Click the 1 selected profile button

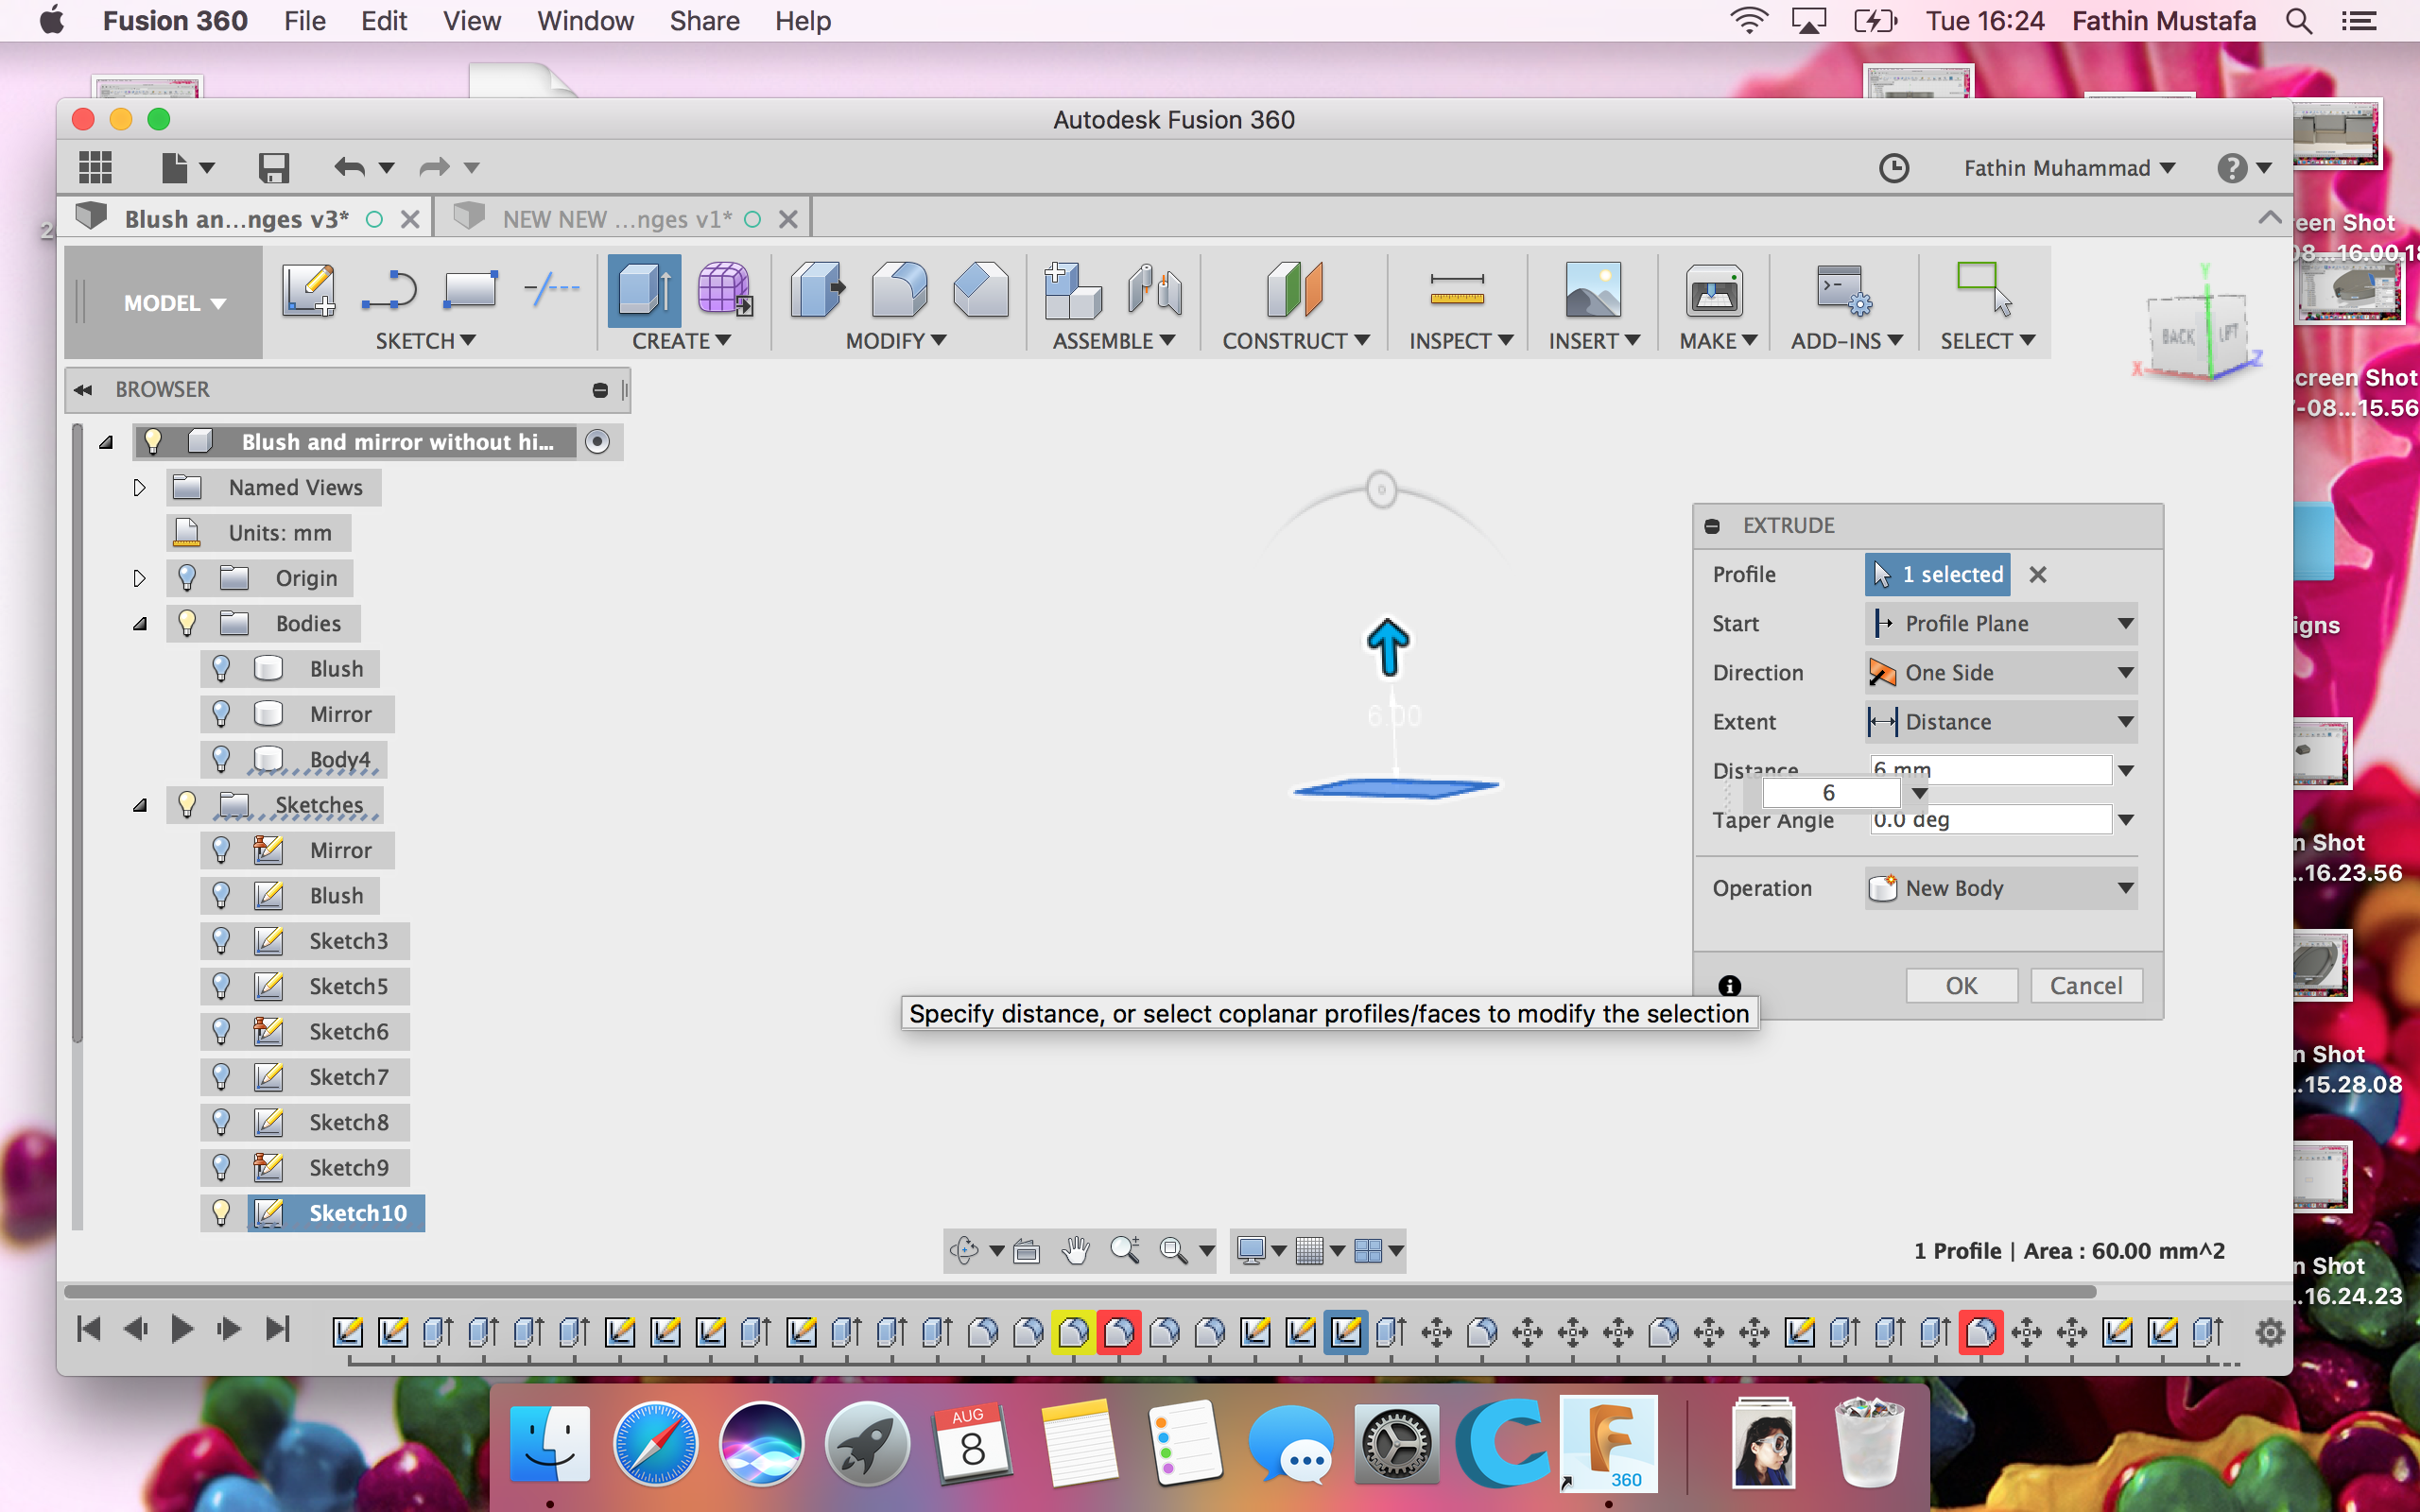tap(1937, 574)
